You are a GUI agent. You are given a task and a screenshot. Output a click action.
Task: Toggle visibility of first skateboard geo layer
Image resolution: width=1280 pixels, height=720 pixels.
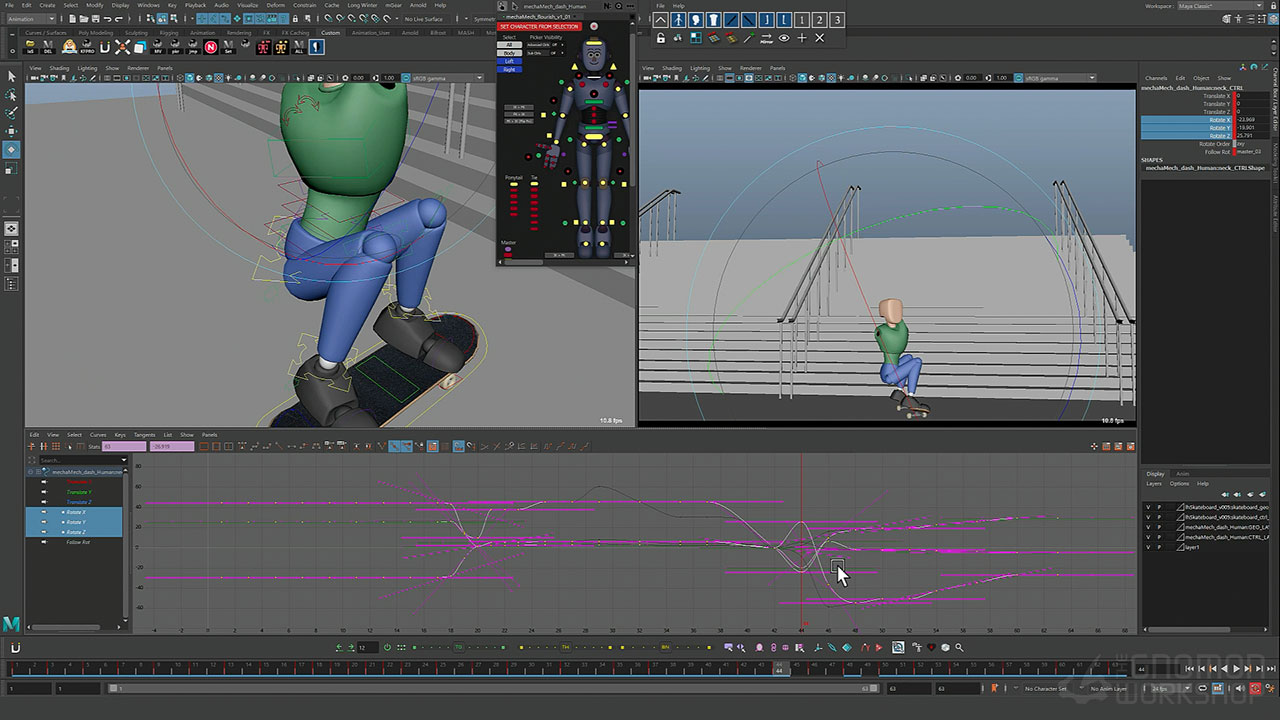[x=1148, y=507]
